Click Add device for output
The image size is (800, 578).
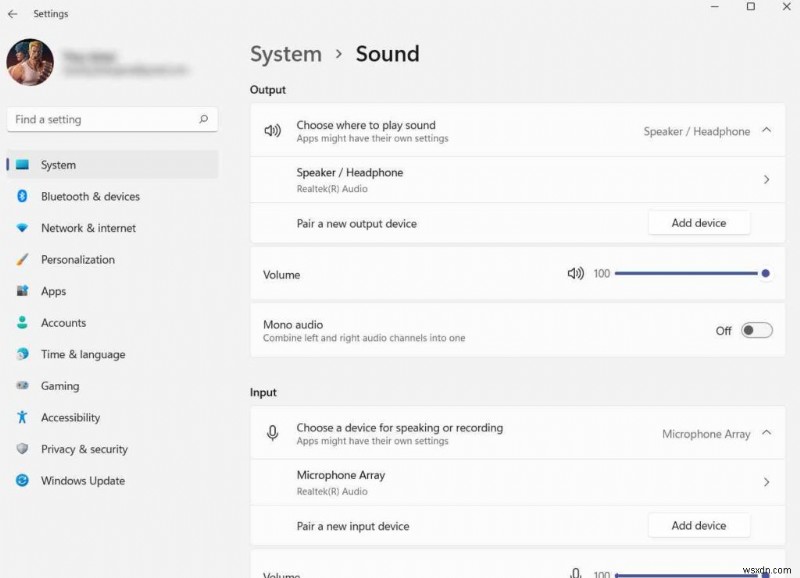tap(699, 222)
